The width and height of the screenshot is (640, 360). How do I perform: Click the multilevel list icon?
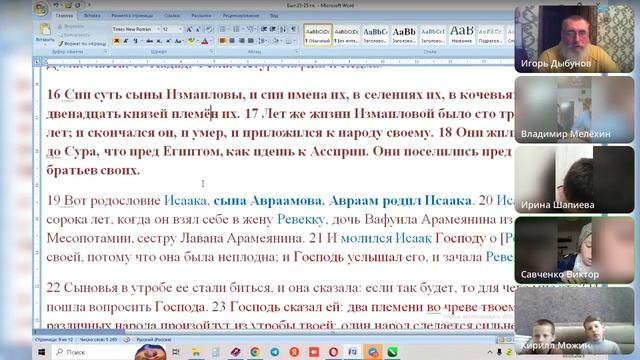[250, 29]
